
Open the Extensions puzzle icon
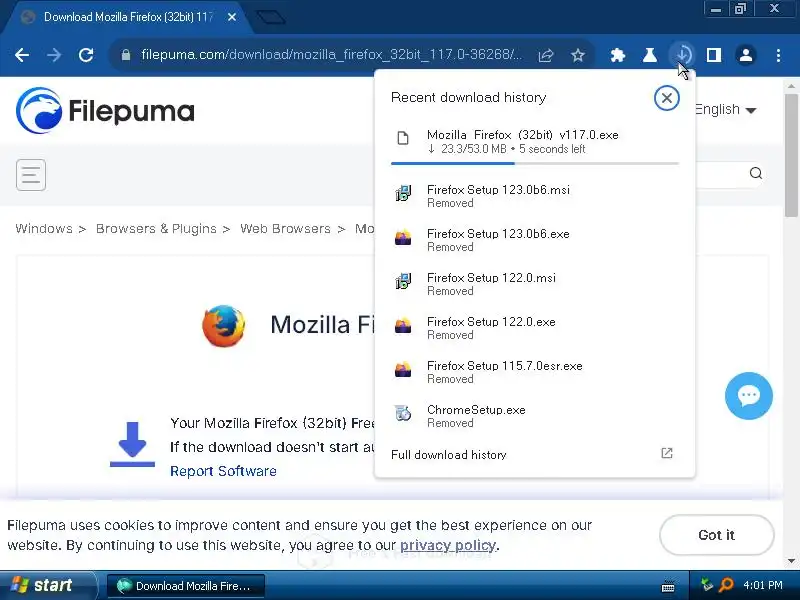click(618, 55)
